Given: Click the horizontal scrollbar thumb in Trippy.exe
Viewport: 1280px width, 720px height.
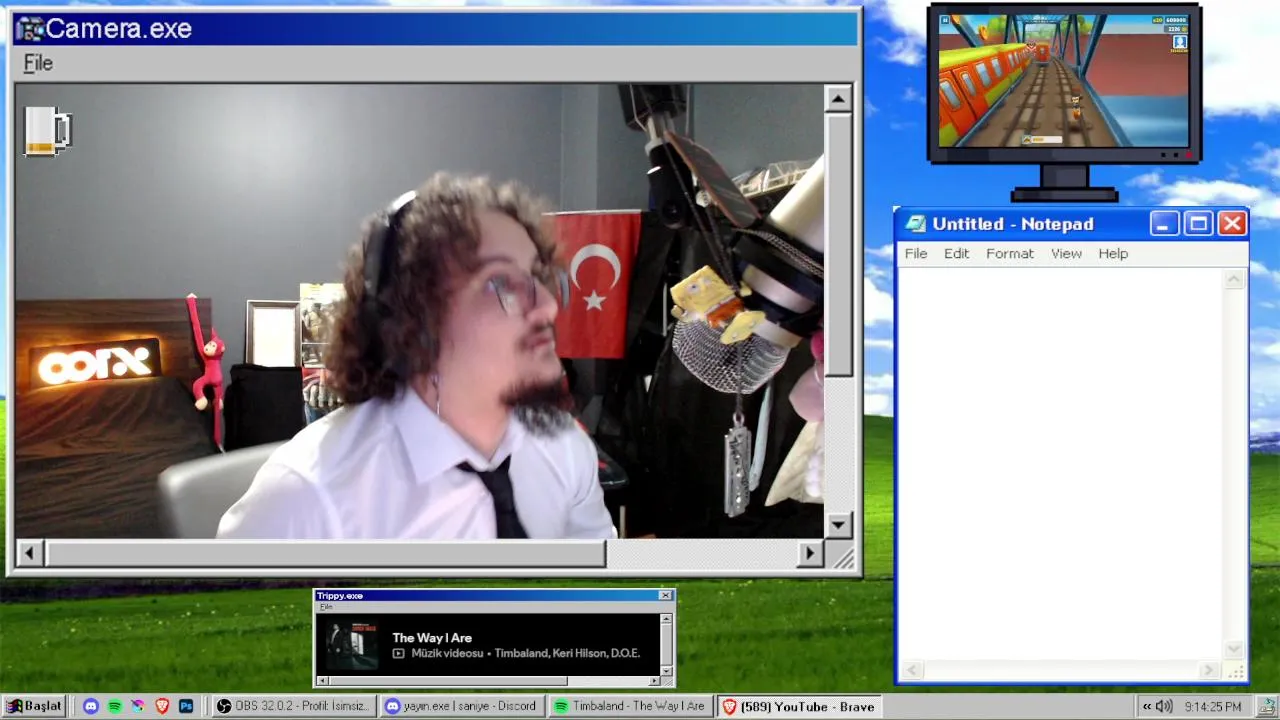Looking at the screenshot, I should click(x=447, y=681).
